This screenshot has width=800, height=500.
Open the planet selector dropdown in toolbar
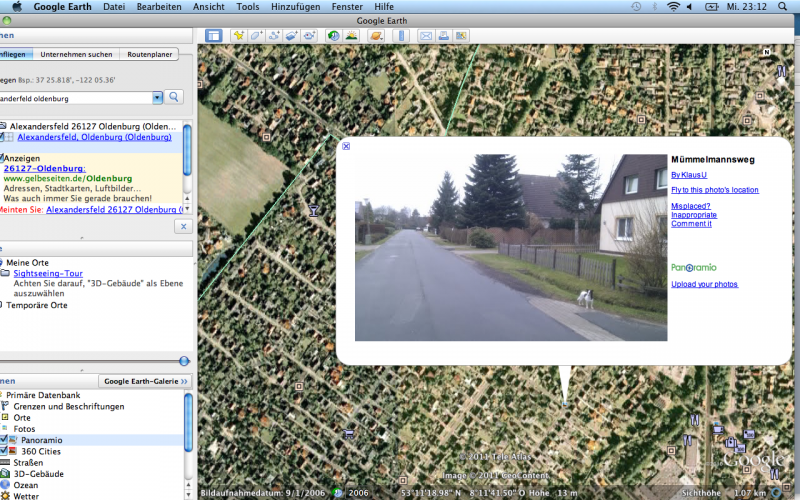[375, 36]
